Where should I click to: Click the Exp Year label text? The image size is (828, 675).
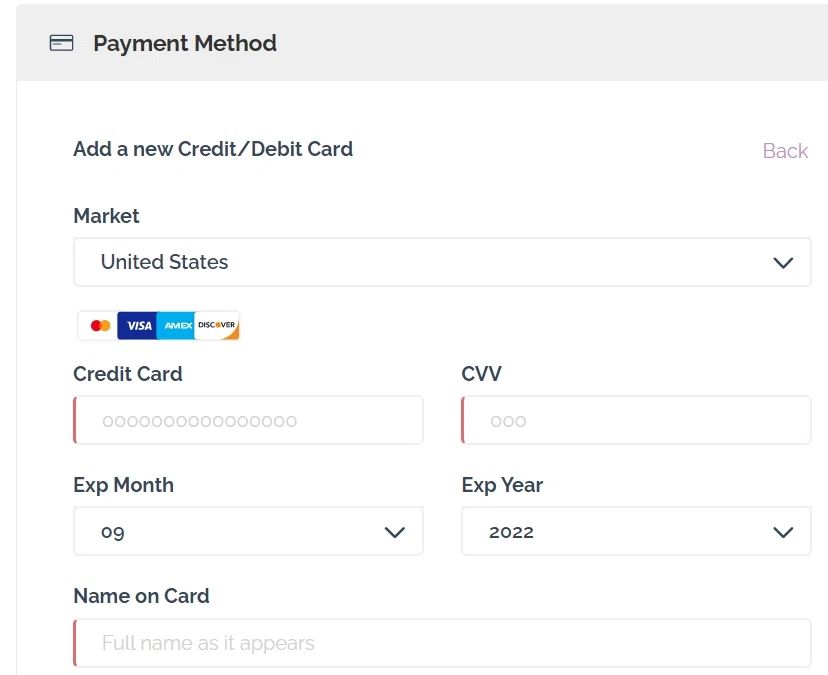coord(502,486)
